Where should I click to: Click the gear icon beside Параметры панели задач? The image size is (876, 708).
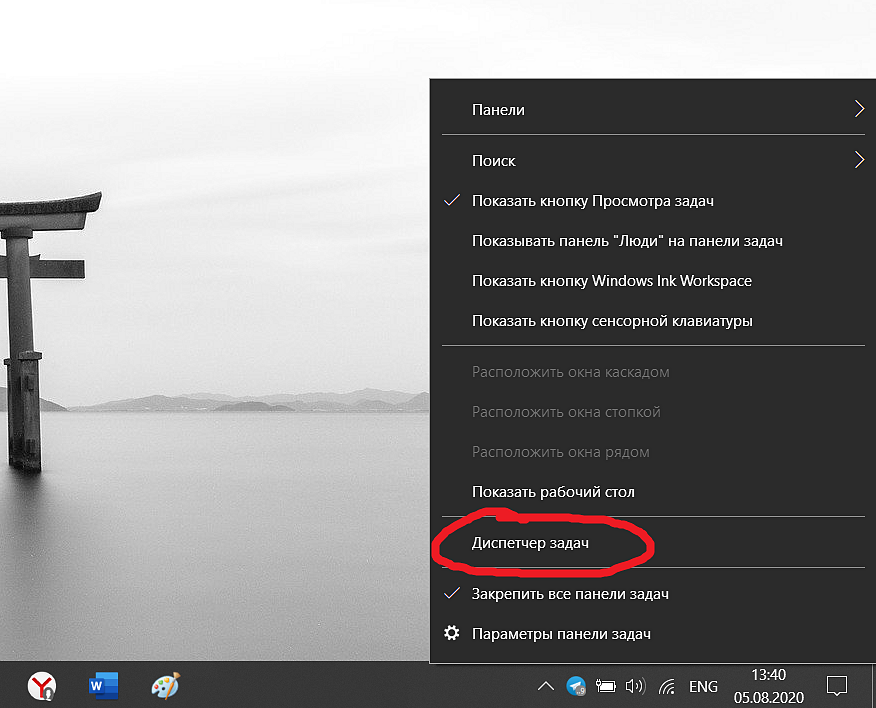451,633
